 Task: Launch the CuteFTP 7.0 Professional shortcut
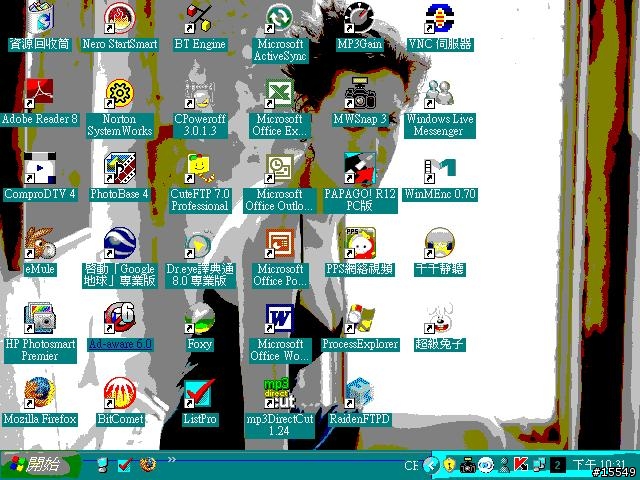point(199,168)
